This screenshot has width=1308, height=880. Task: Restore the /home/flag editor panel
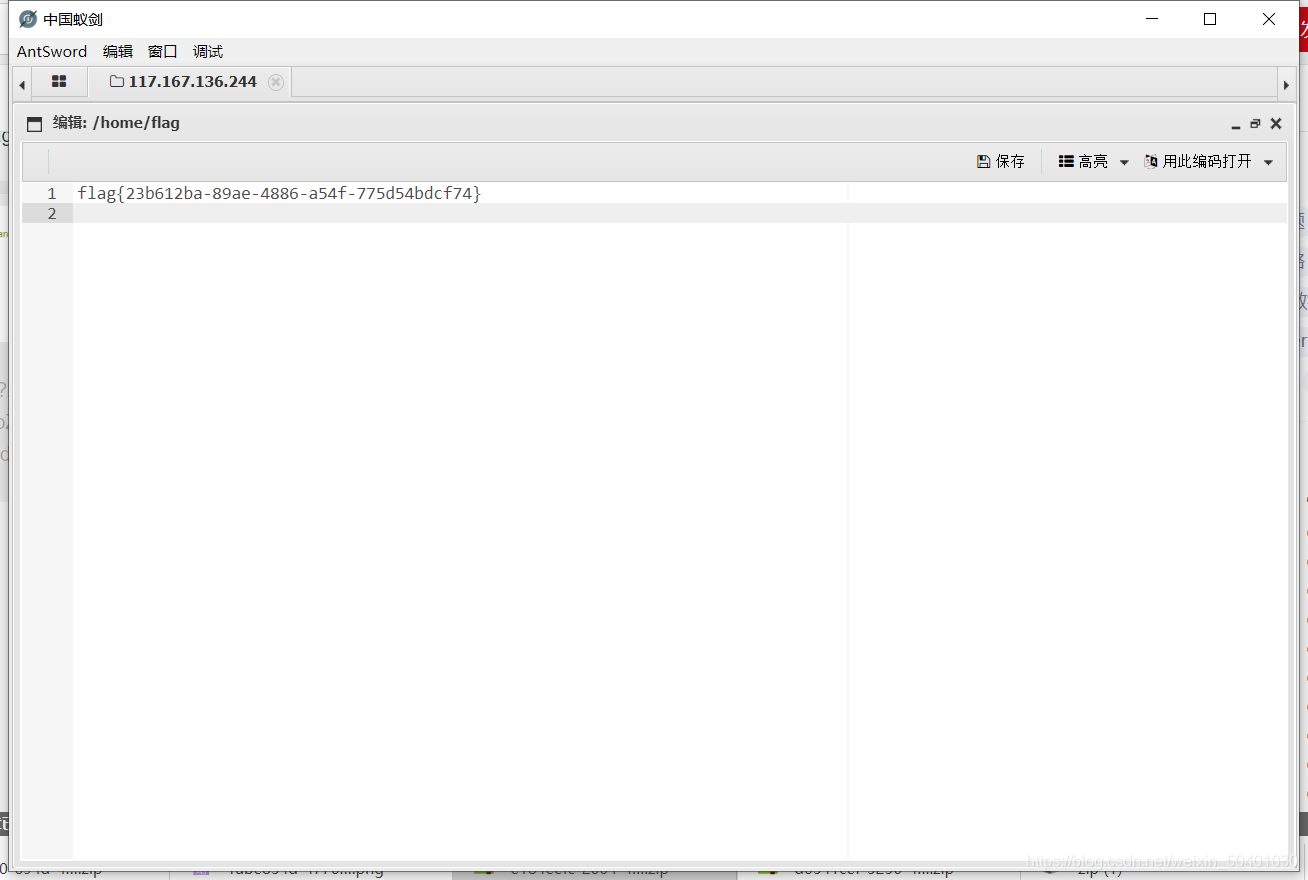tap(1255, 124)
